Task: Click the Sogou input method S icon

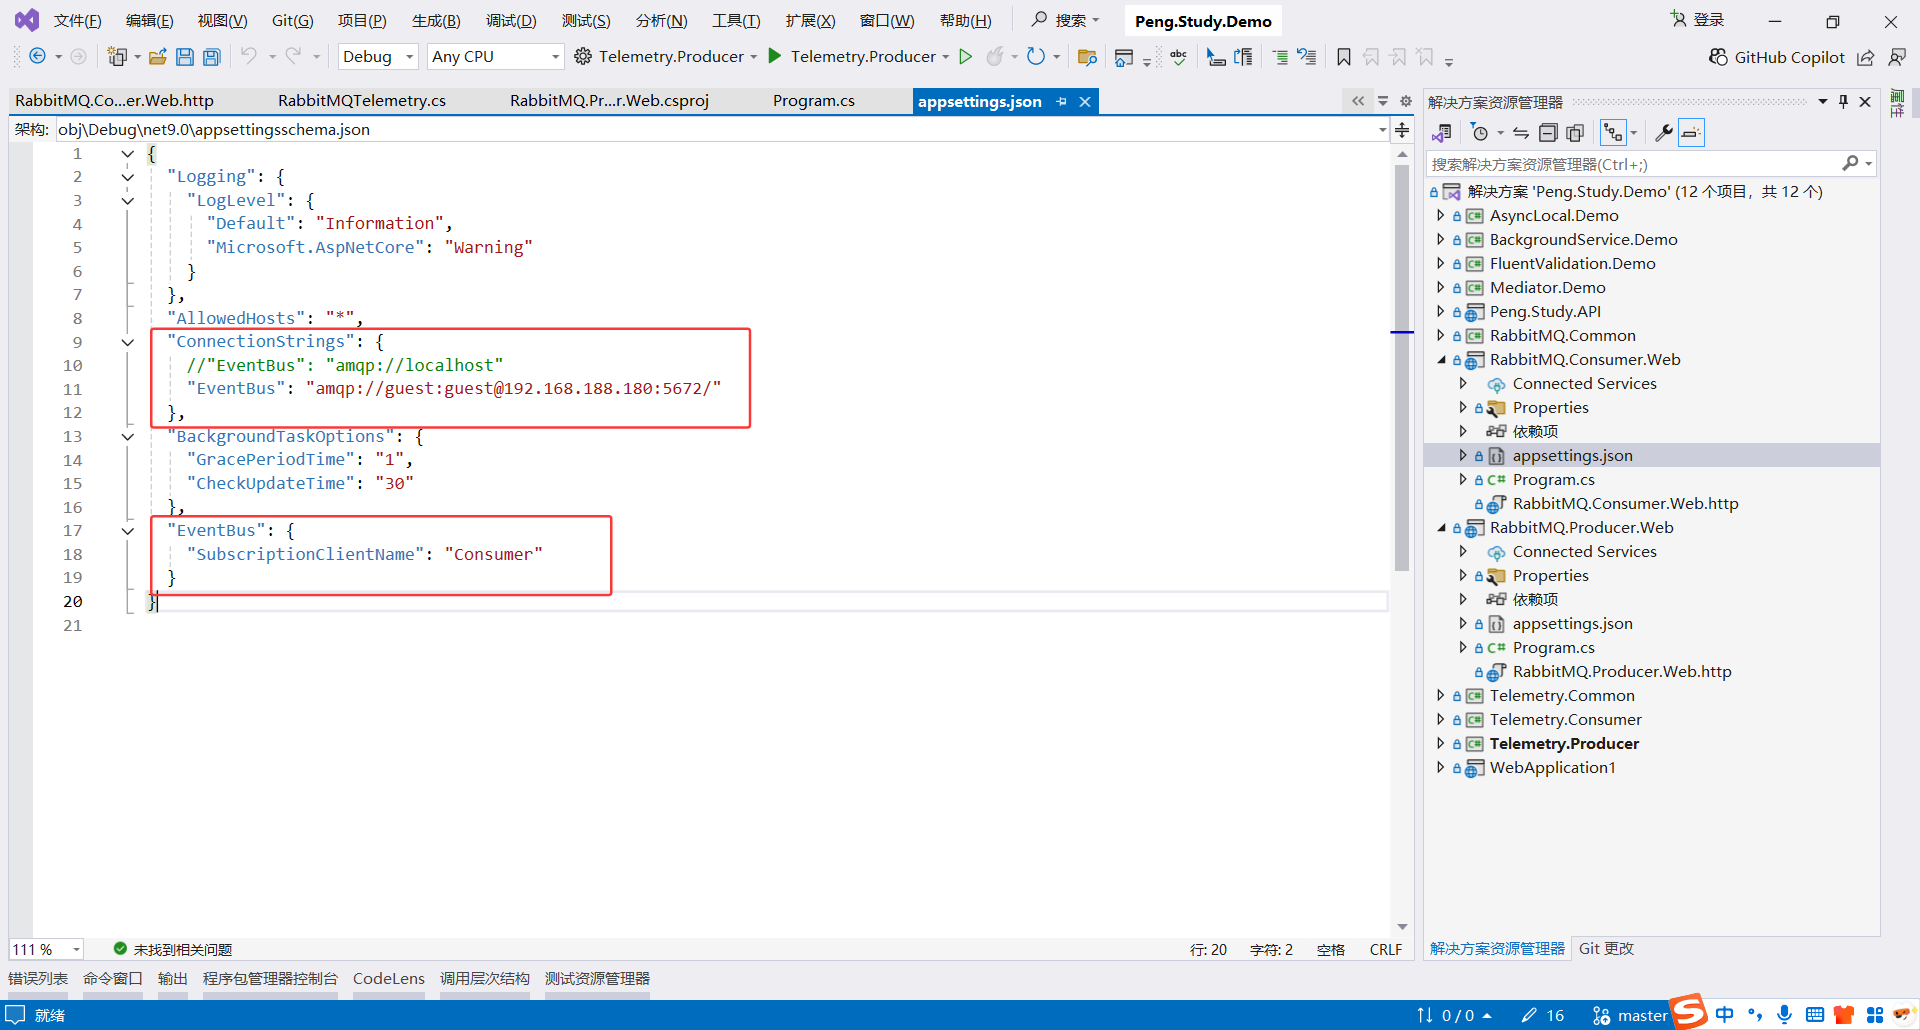Action: coord(1689,1011)
